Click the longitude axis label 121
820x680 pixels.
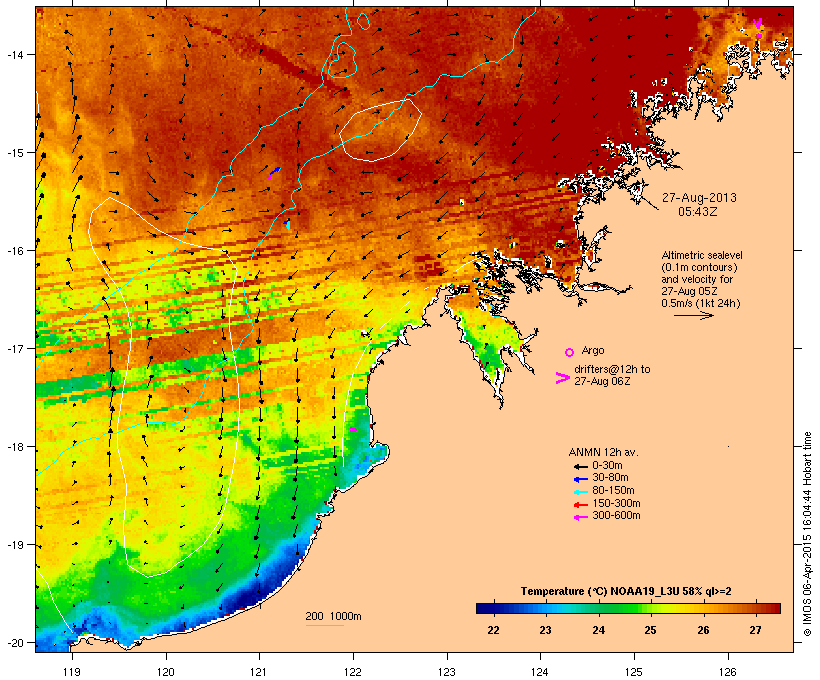259,672
